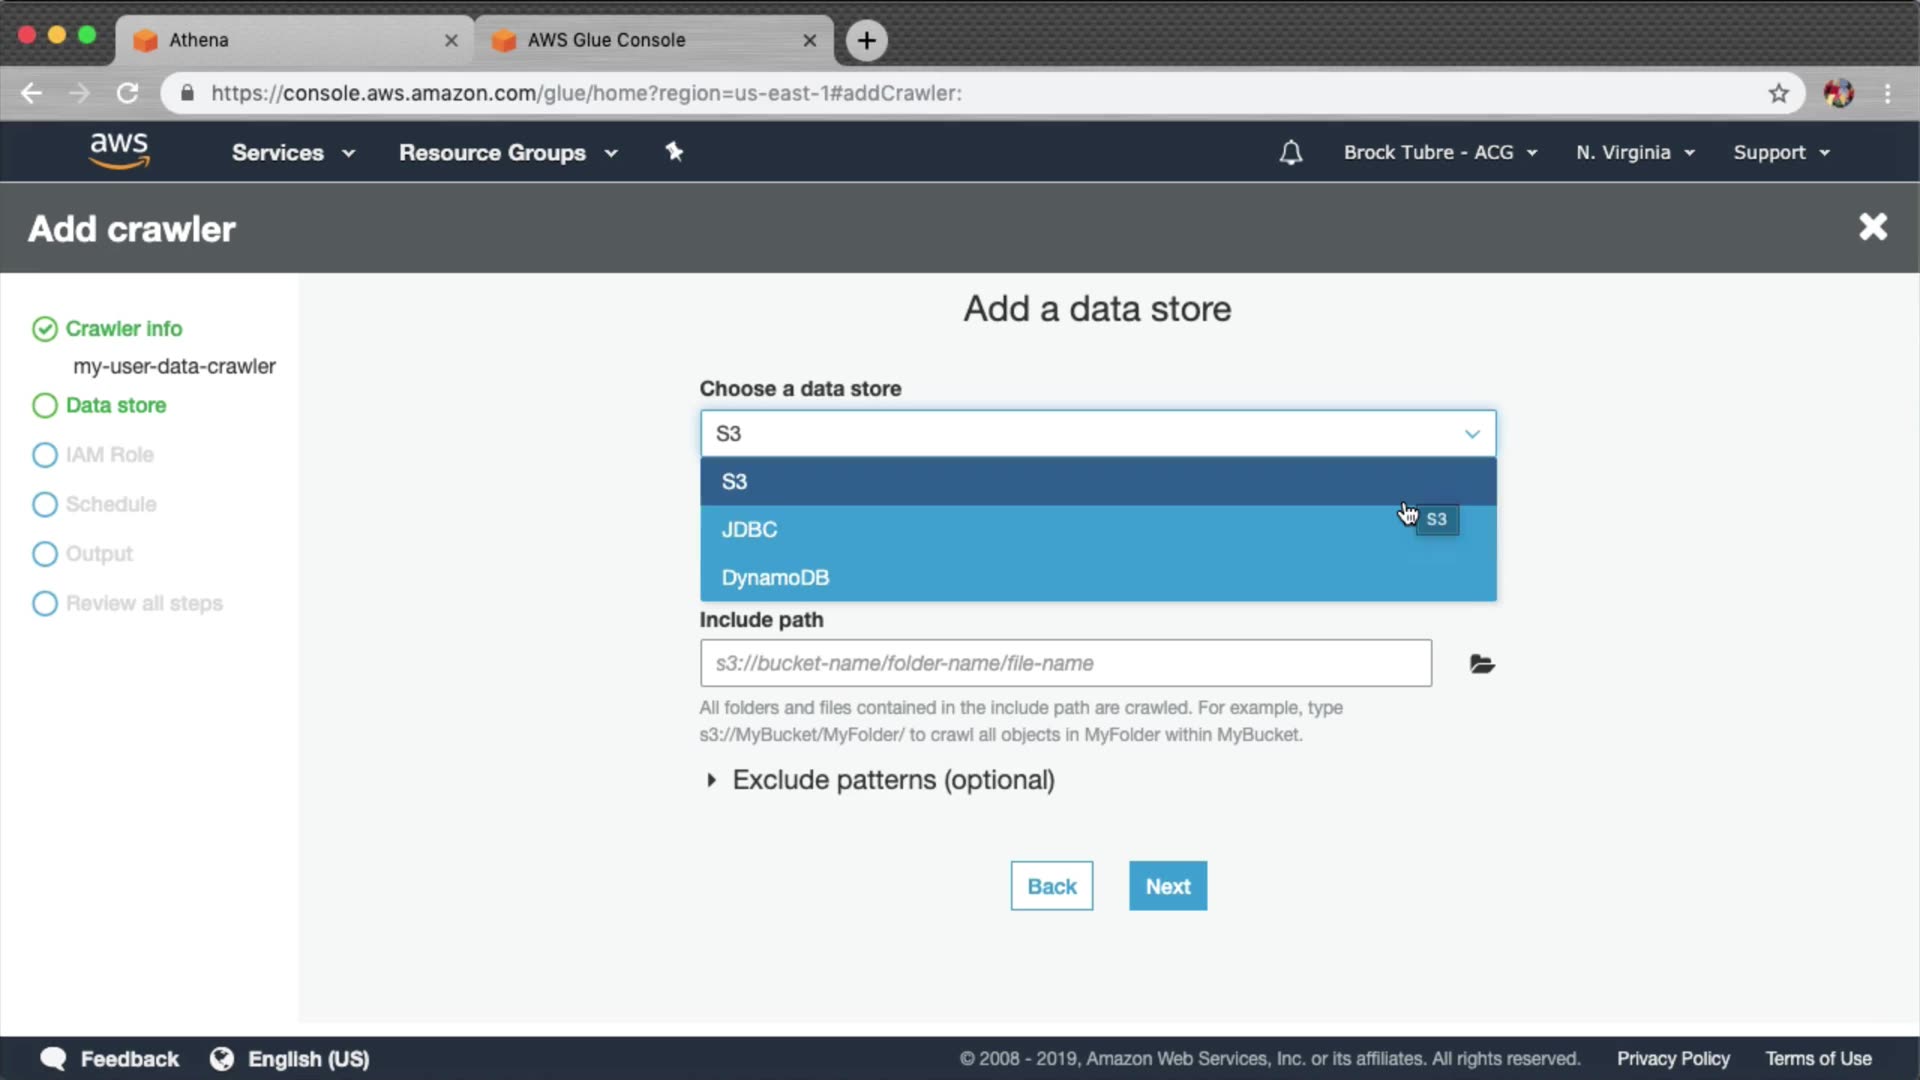
Task: Click the AWS logo home icon
Action: (119, 151)
